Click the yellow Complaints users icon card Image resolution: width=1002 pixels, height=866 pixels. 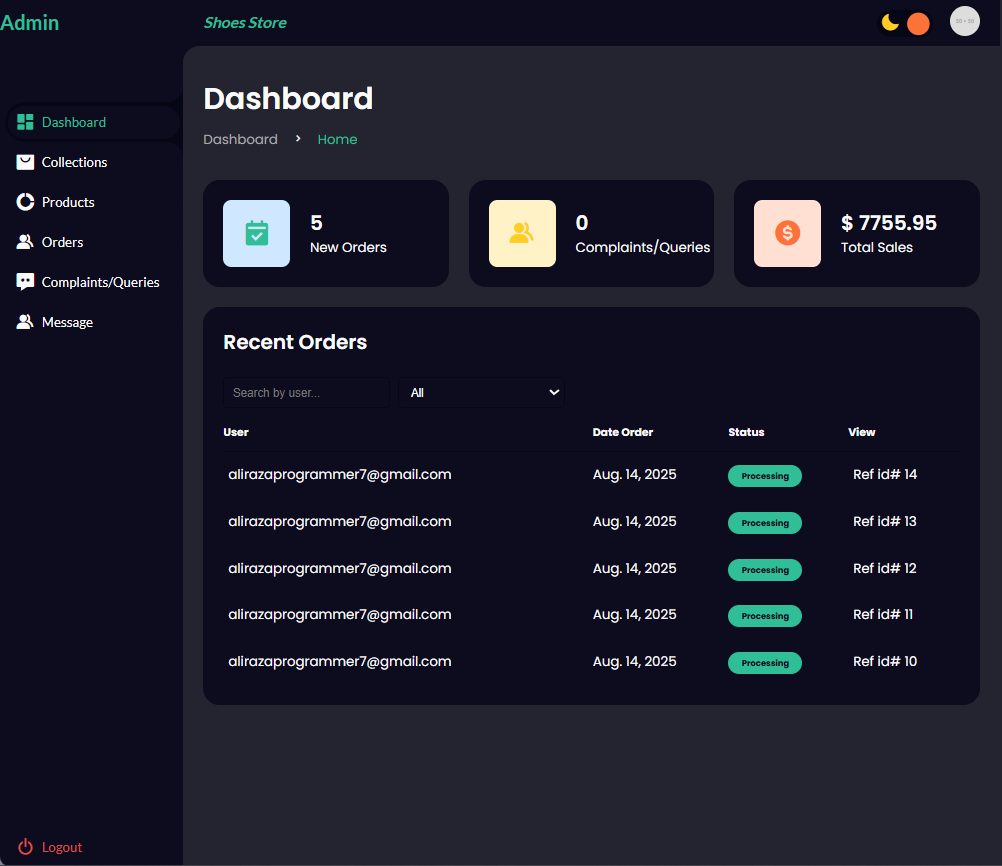pos(521,233)
